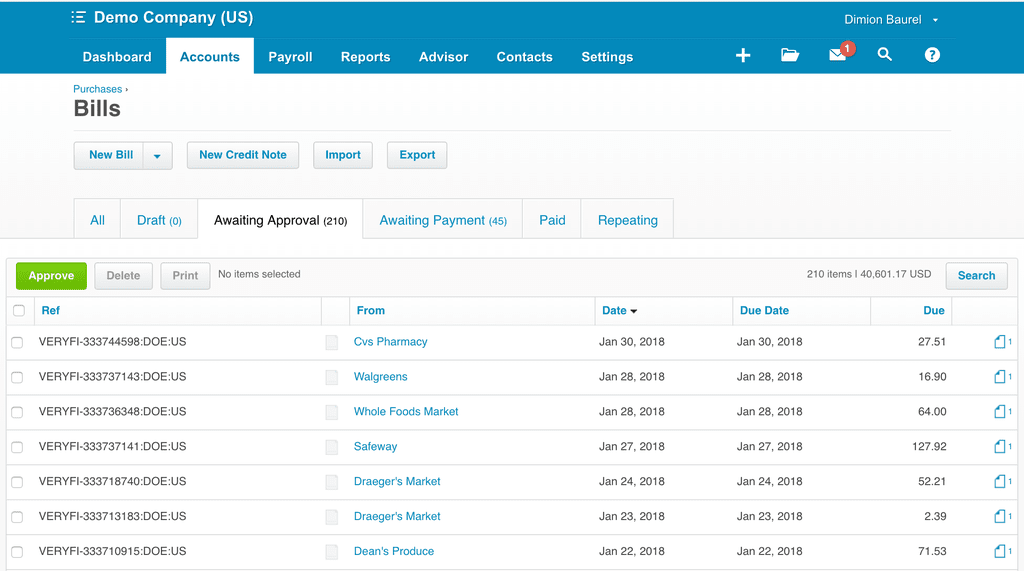Open the Payroll menu
The image size is (1024, 571).
(290, 57)
